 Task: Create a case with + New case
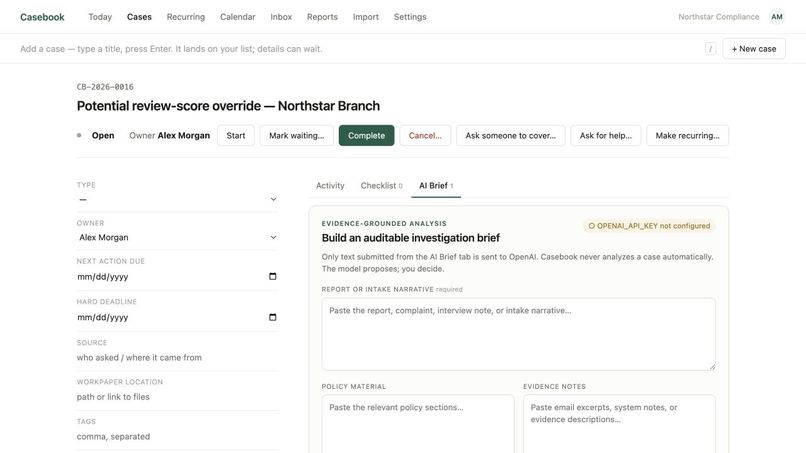click(x=754, y=49)
